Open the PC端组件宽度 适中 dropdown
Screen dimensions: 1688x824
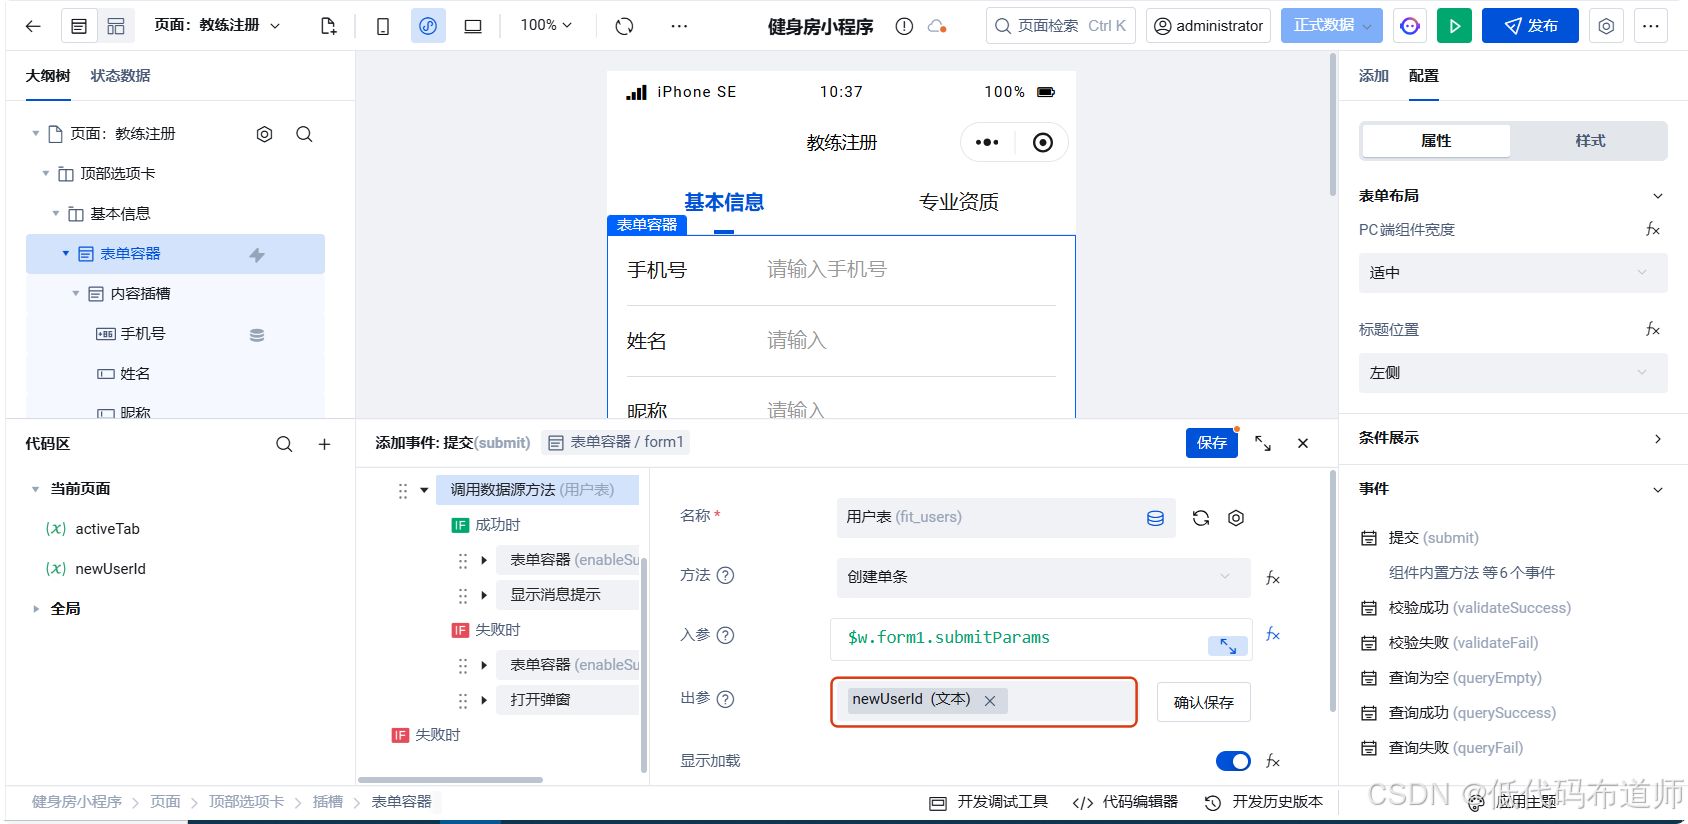pyautogui.click(x=1513, y=273)
